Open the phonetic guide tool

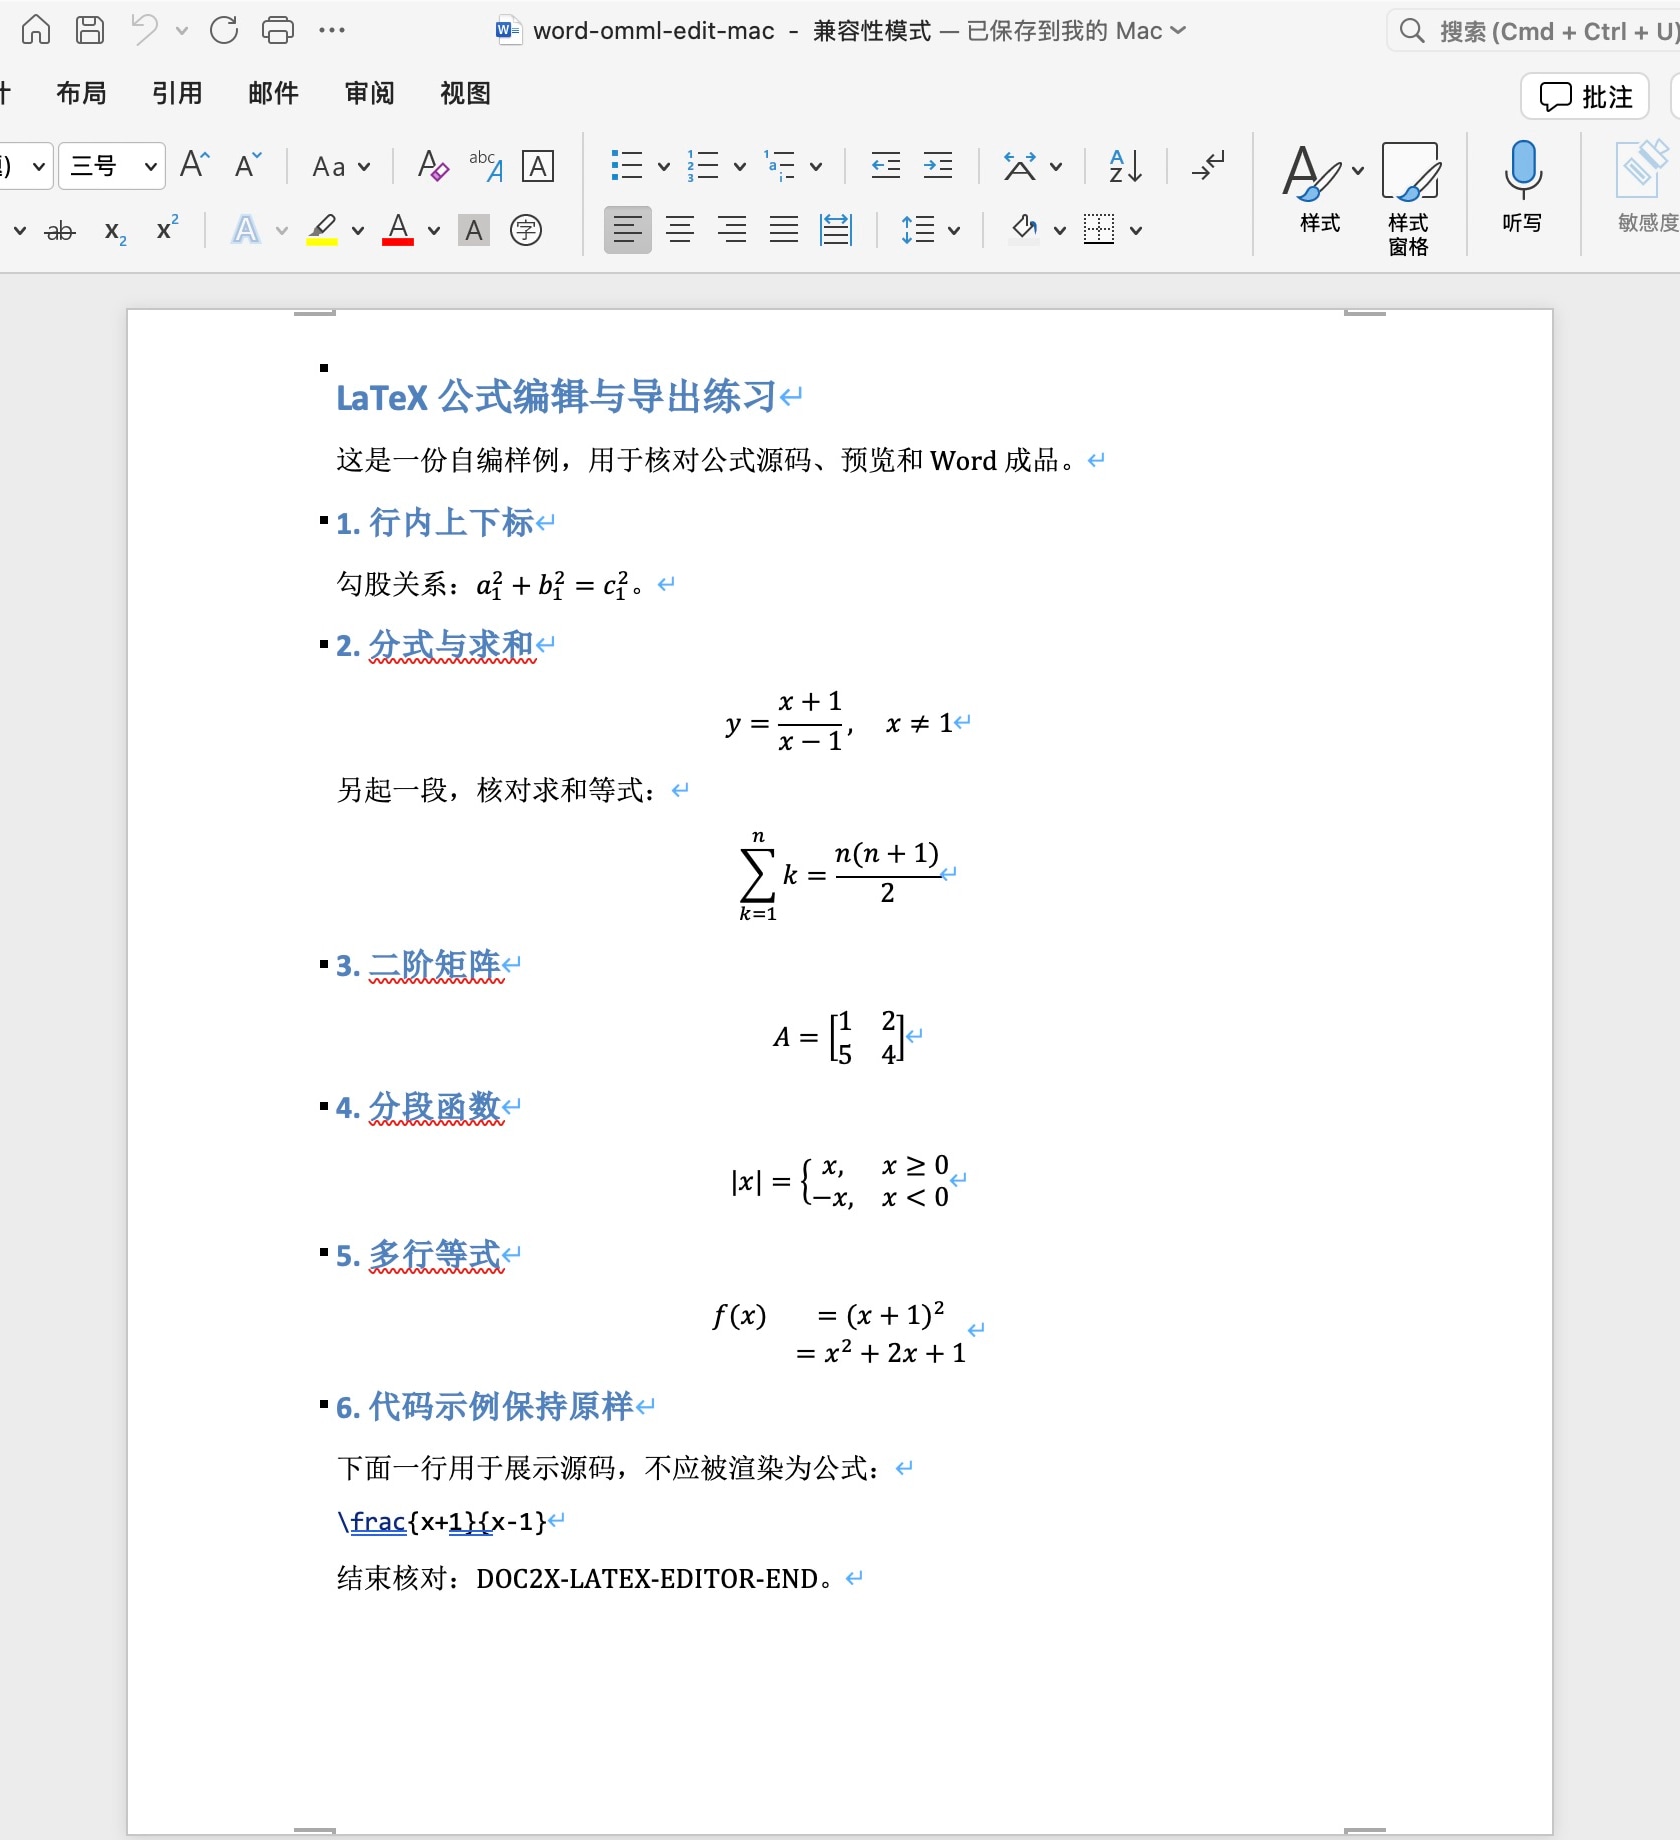tap(485, 165)
